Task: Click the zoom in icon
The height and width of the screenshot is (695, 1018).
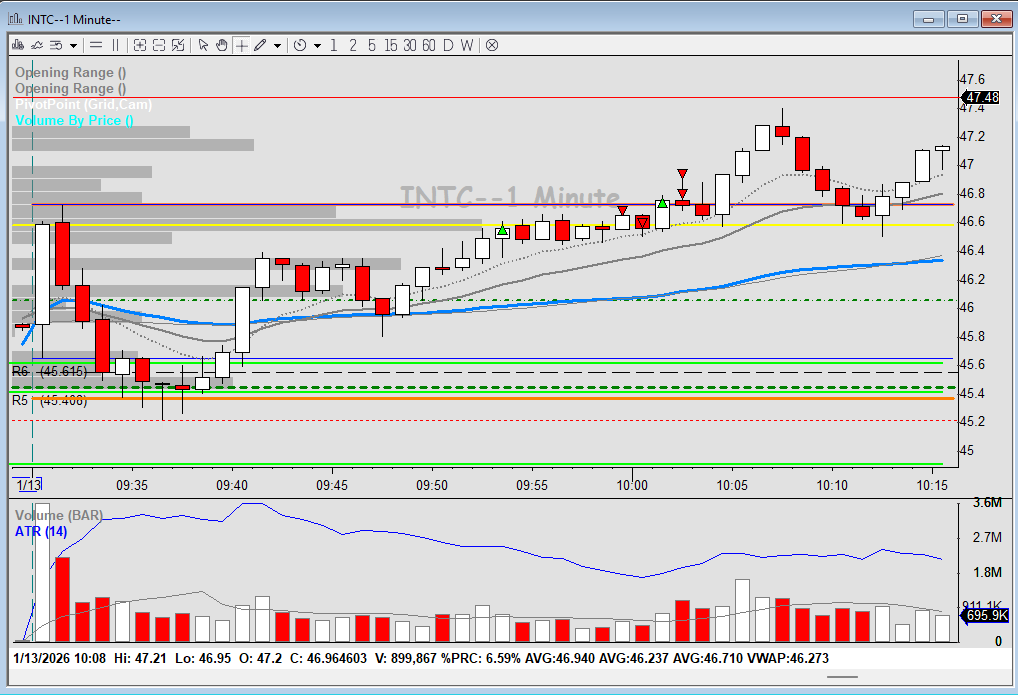Action: 140,45
